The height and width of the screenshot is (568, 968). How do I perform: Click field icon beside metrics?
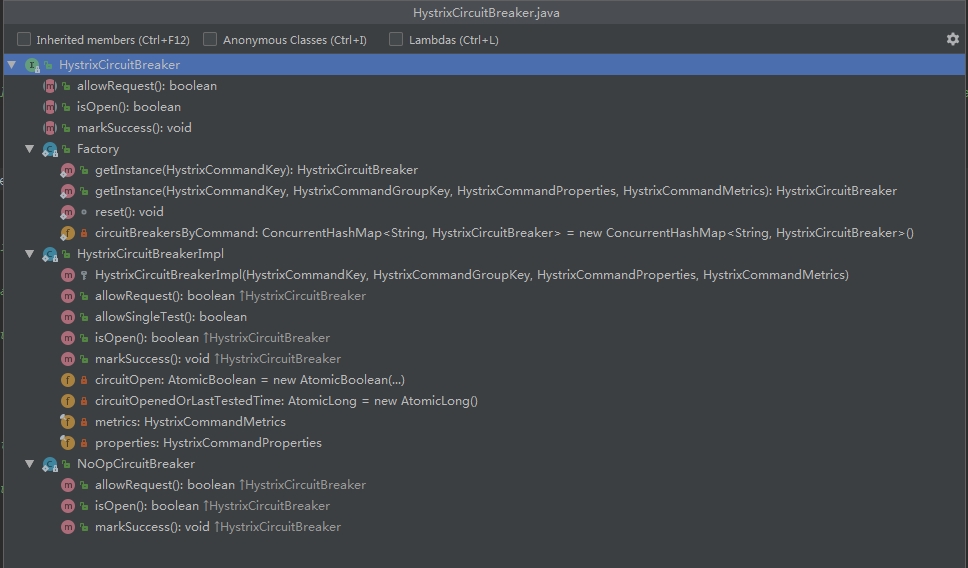point(67,422)
